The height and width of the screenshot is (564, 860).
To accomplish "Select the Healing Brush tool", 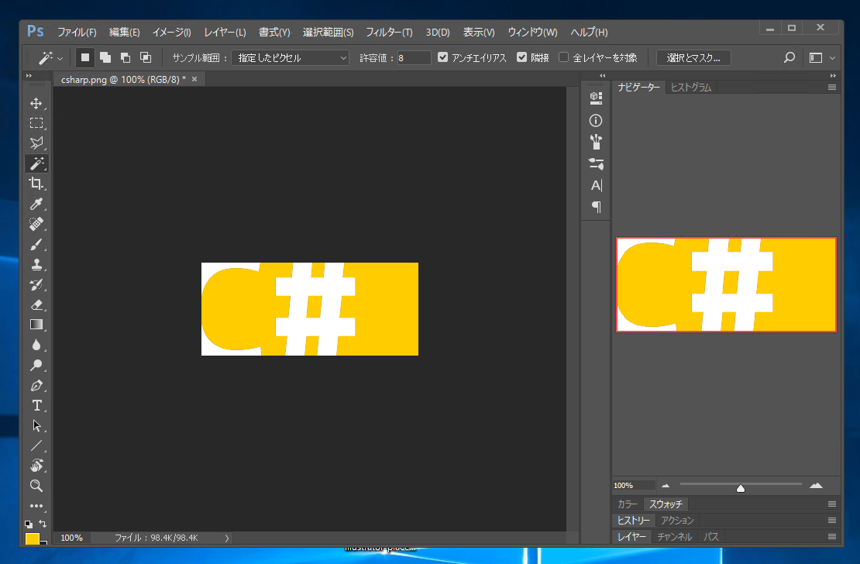I will 36,224.
